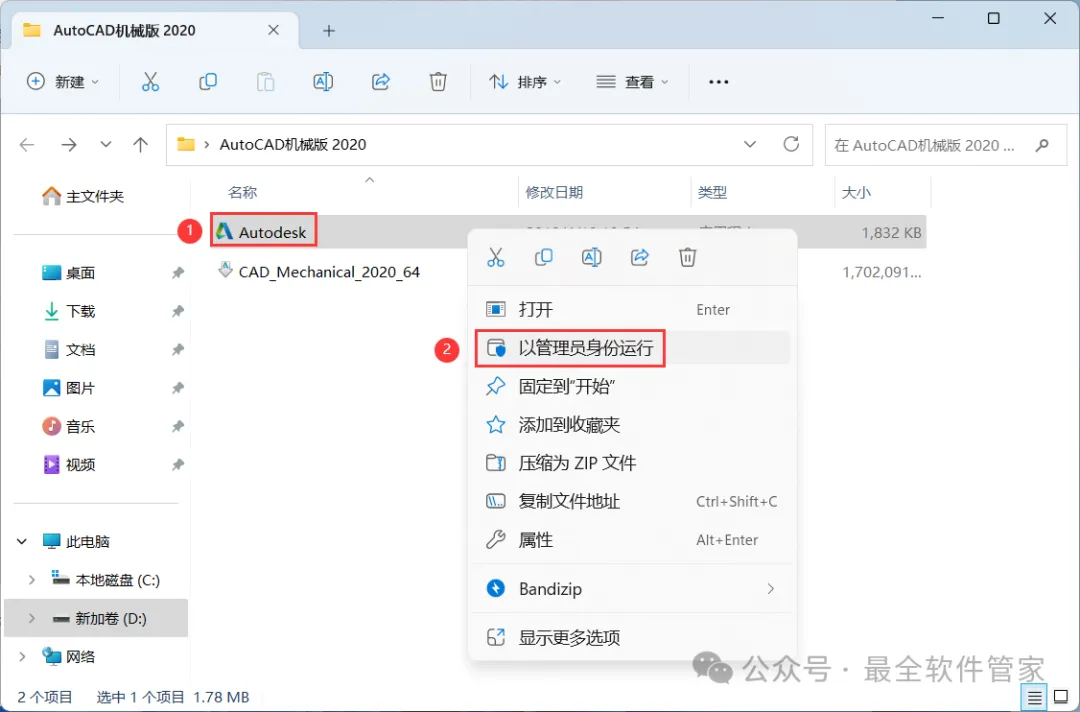Switch to details view in the status bar
The height and width of the screenshot is (712, 1080).
(1034, 698)
